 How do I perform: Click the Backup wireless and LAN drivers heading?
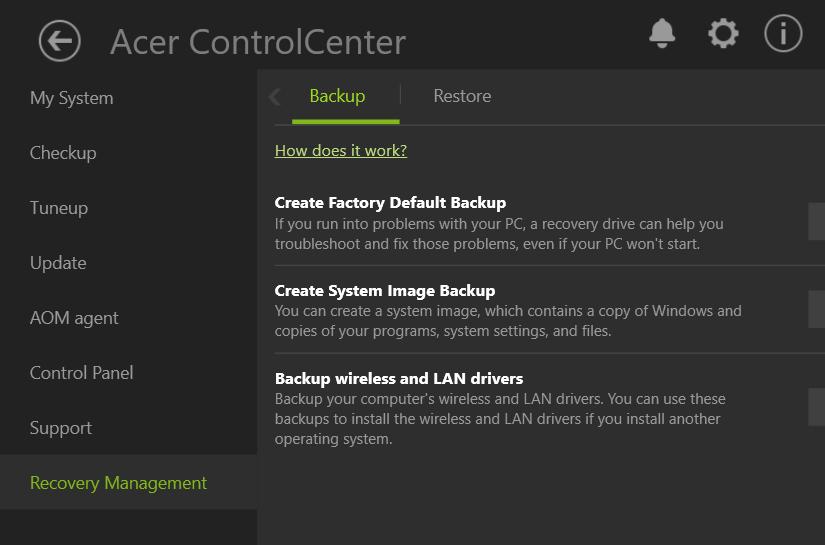pos(399,378)
